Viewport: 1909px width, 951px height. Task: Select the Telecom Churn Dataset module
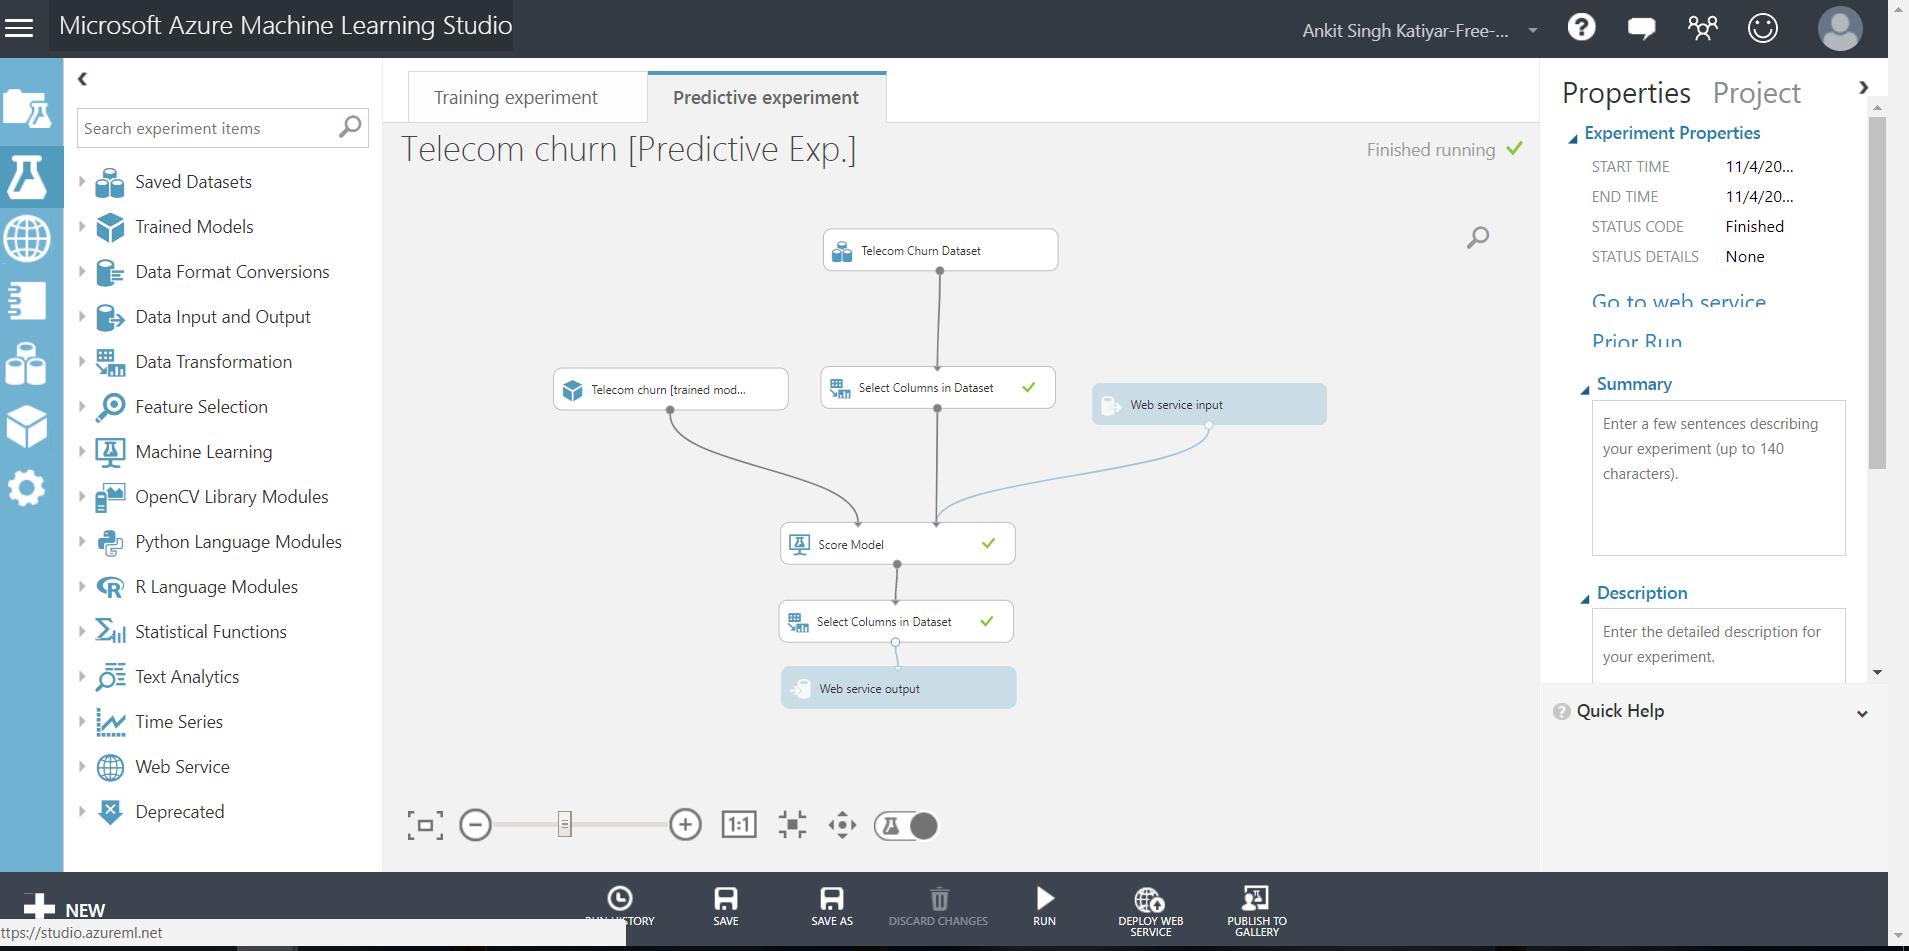pos(940,250)
